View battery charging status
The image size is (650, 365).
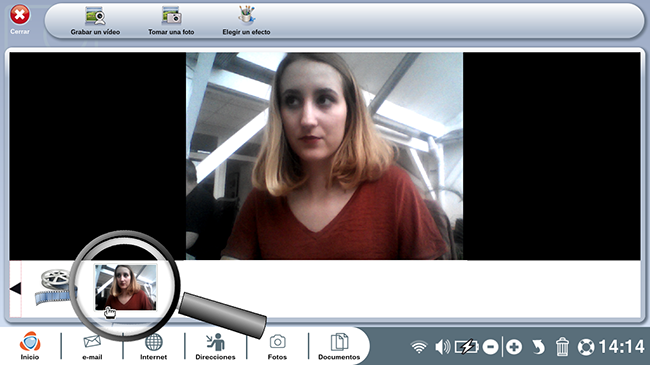[466, 347]
